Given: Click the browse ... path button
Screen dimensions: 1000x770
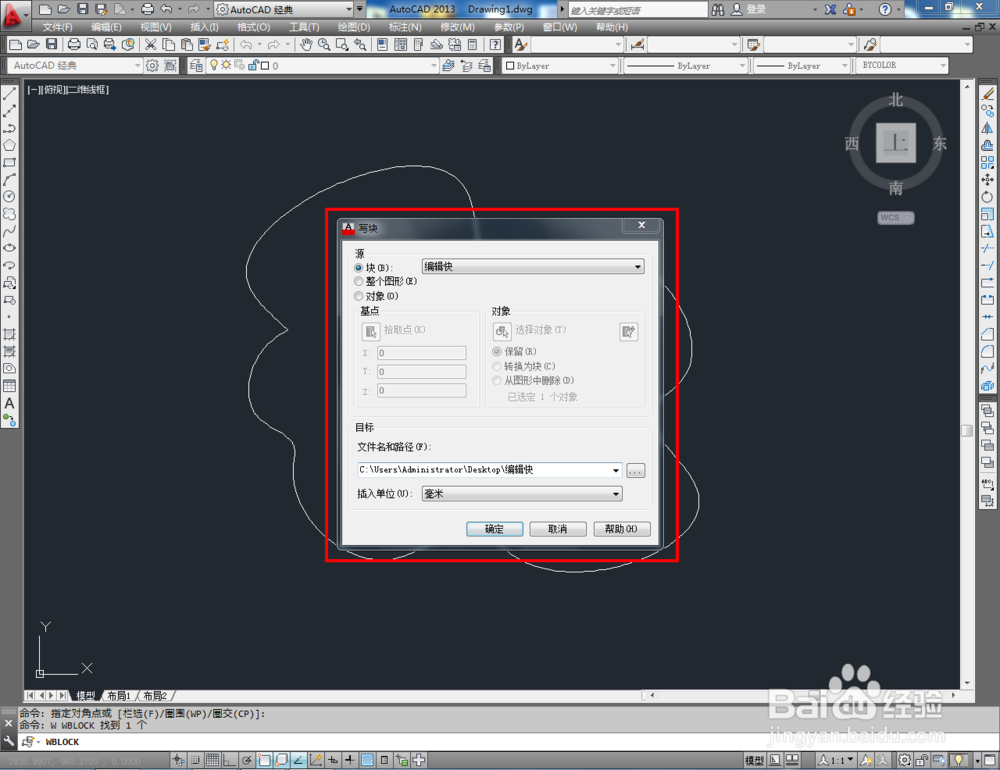Looking at the screenshot, I should point(635,471).
